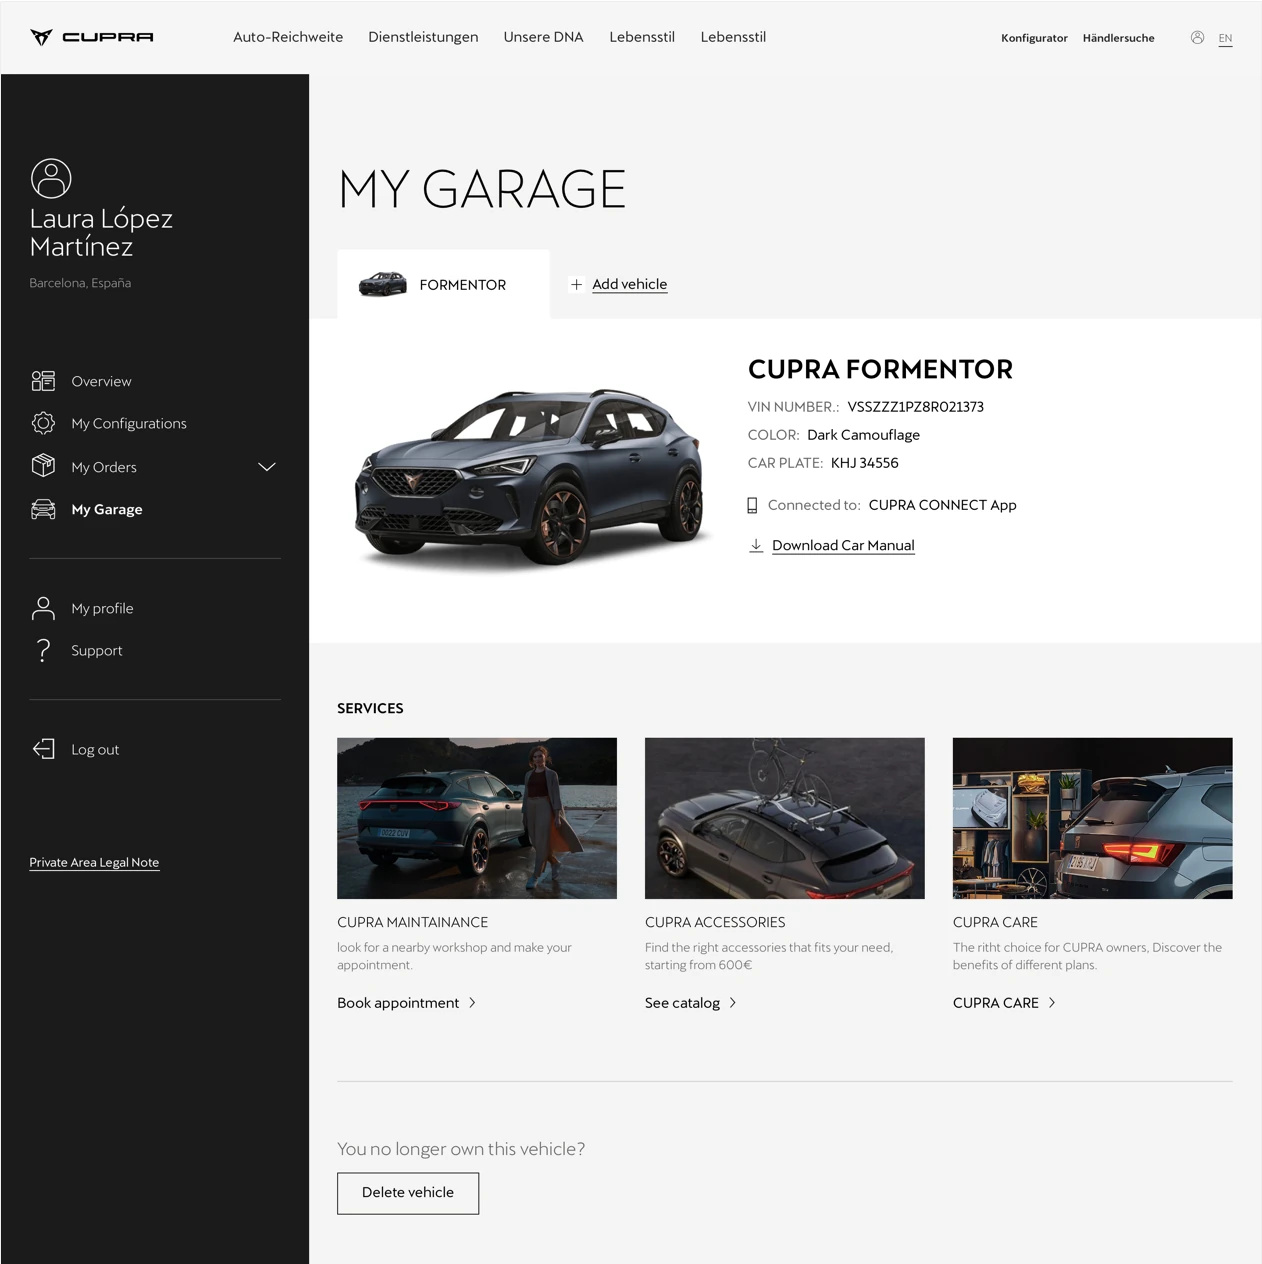Click the CUPRA FORMENTOR heading
This screenshot has width=1262, height=1264.
[880, 369]
